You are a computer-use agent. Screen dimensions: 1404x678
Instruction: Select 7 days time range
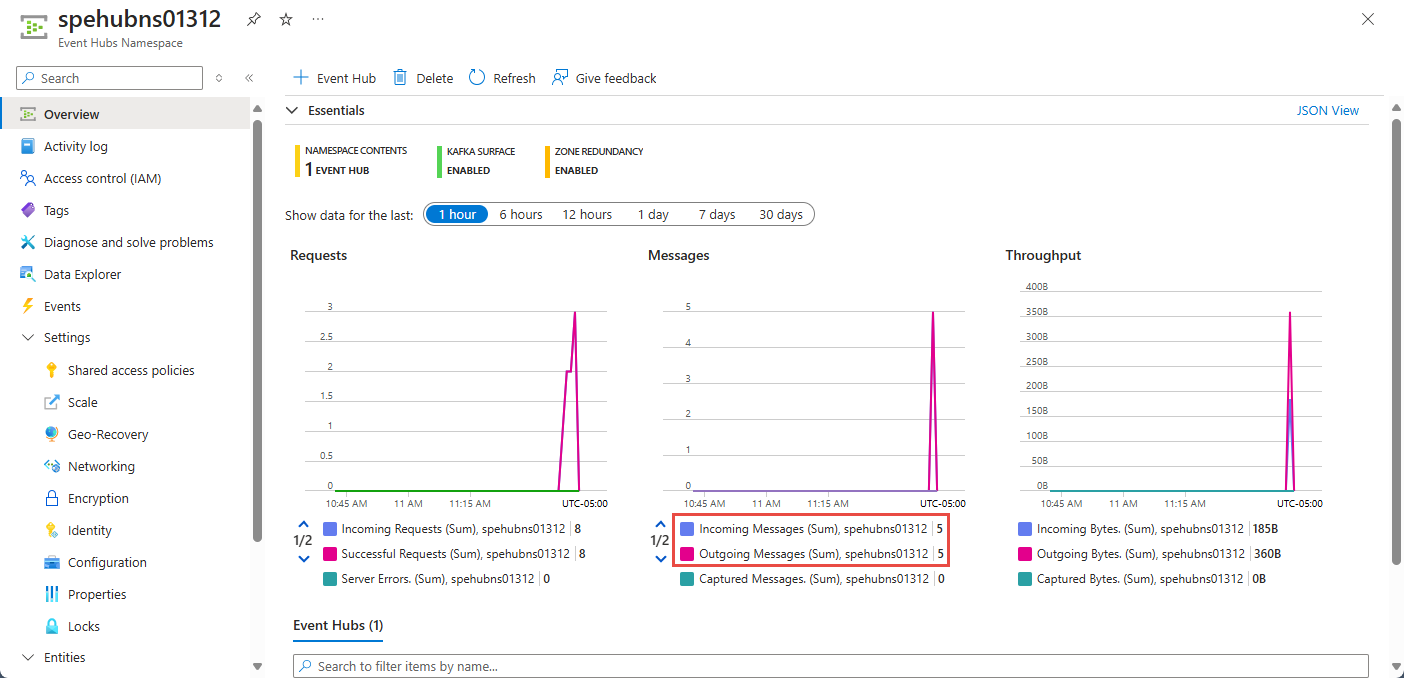(x=717, y=214)
